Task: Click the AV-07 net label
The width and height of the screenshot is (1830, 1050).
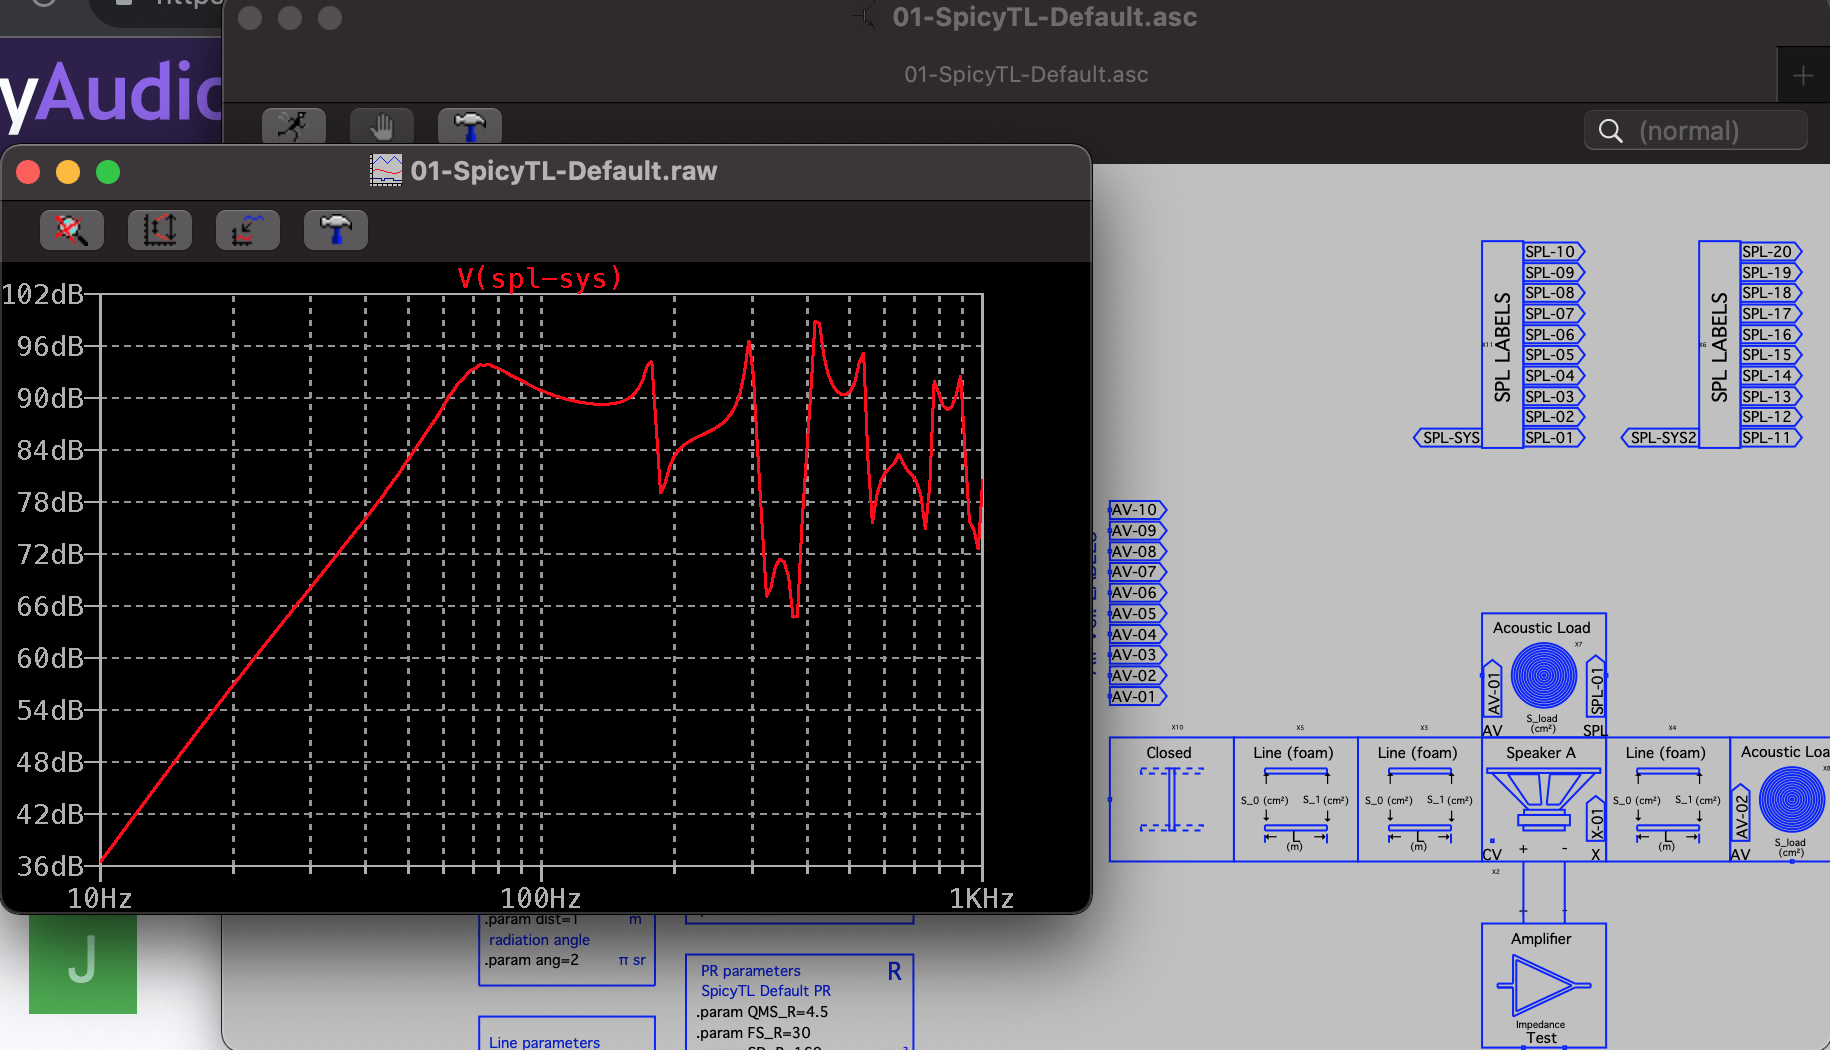Action: point(1138,572)
